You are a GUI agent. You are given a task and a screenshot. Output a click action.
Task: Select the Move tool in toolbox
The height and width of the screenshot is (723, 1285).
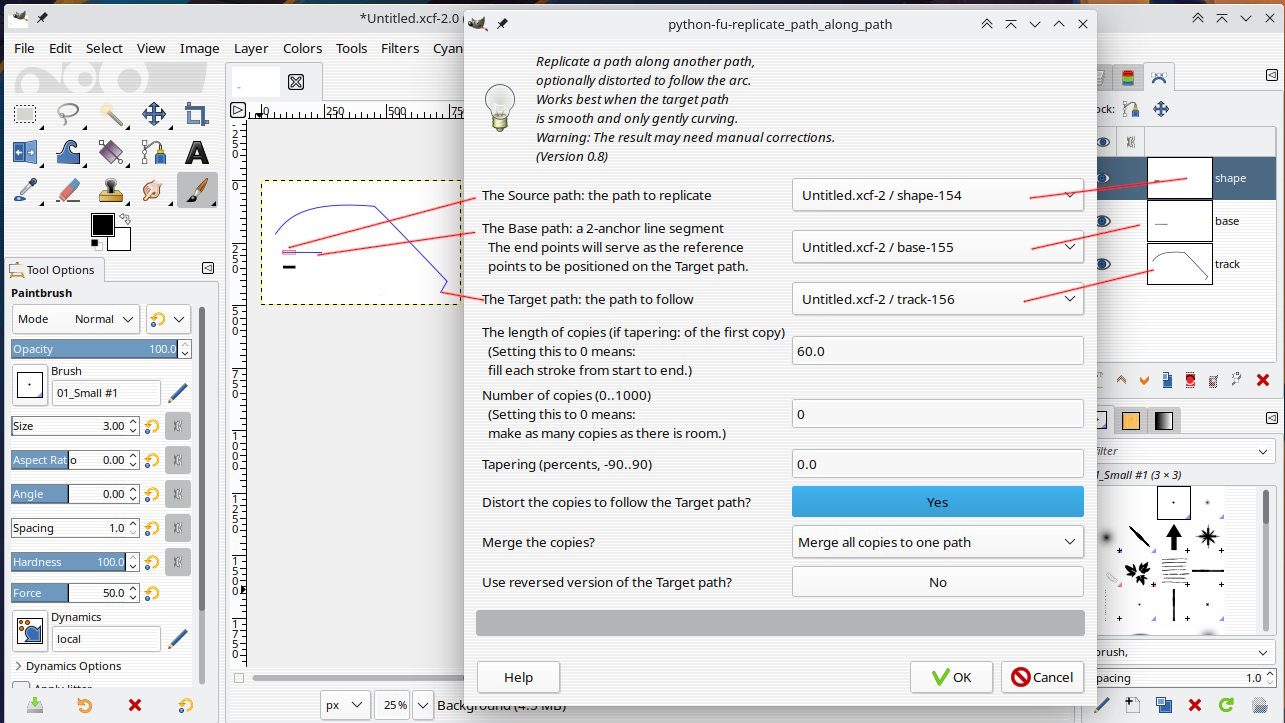tap(154, 114)
